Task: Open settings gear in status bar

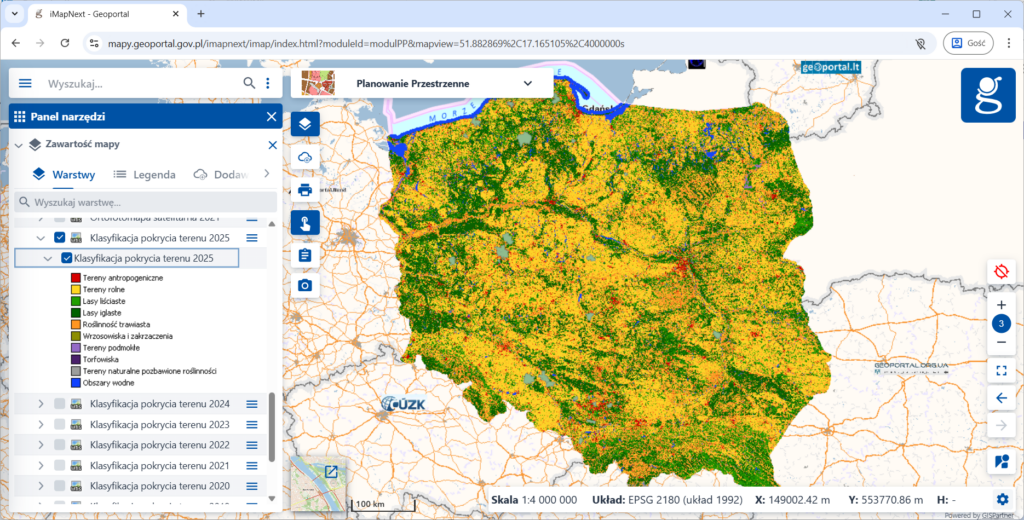Action: pyautogui.click(x=1002, y=499)
